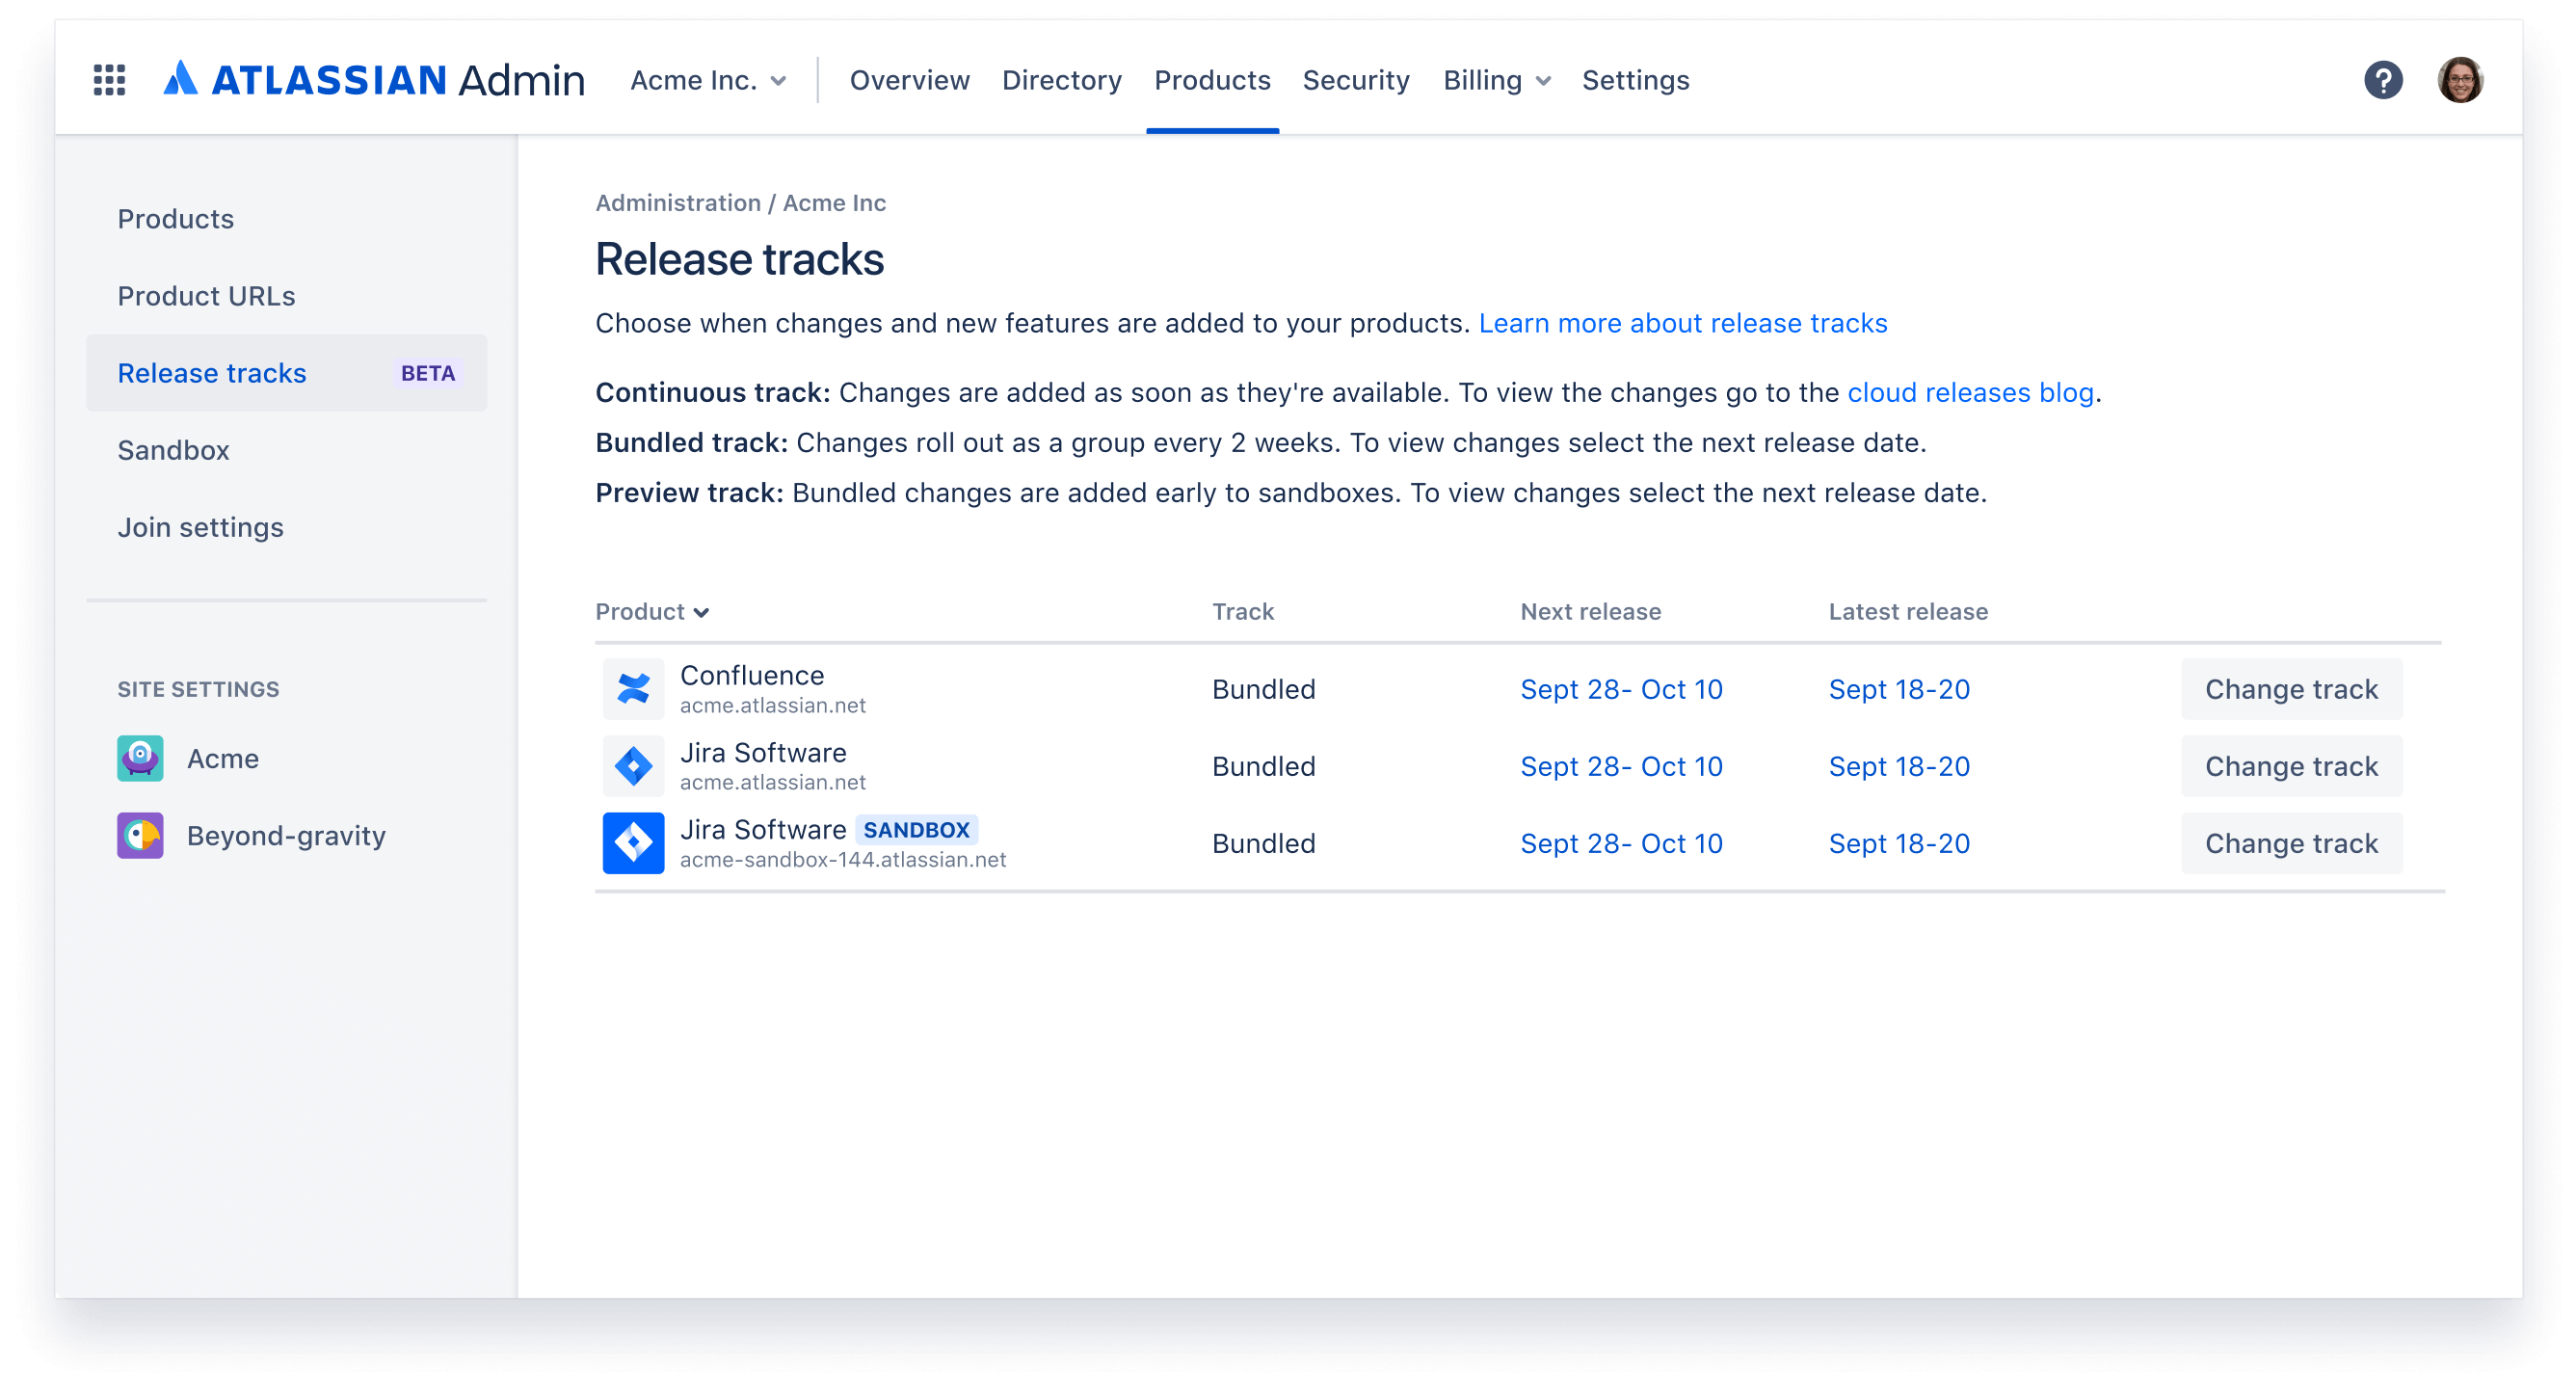Viewport: 2576px width, 1387px height.
Task: Navigate to the Administration breadcrumb
Action: 678,202
